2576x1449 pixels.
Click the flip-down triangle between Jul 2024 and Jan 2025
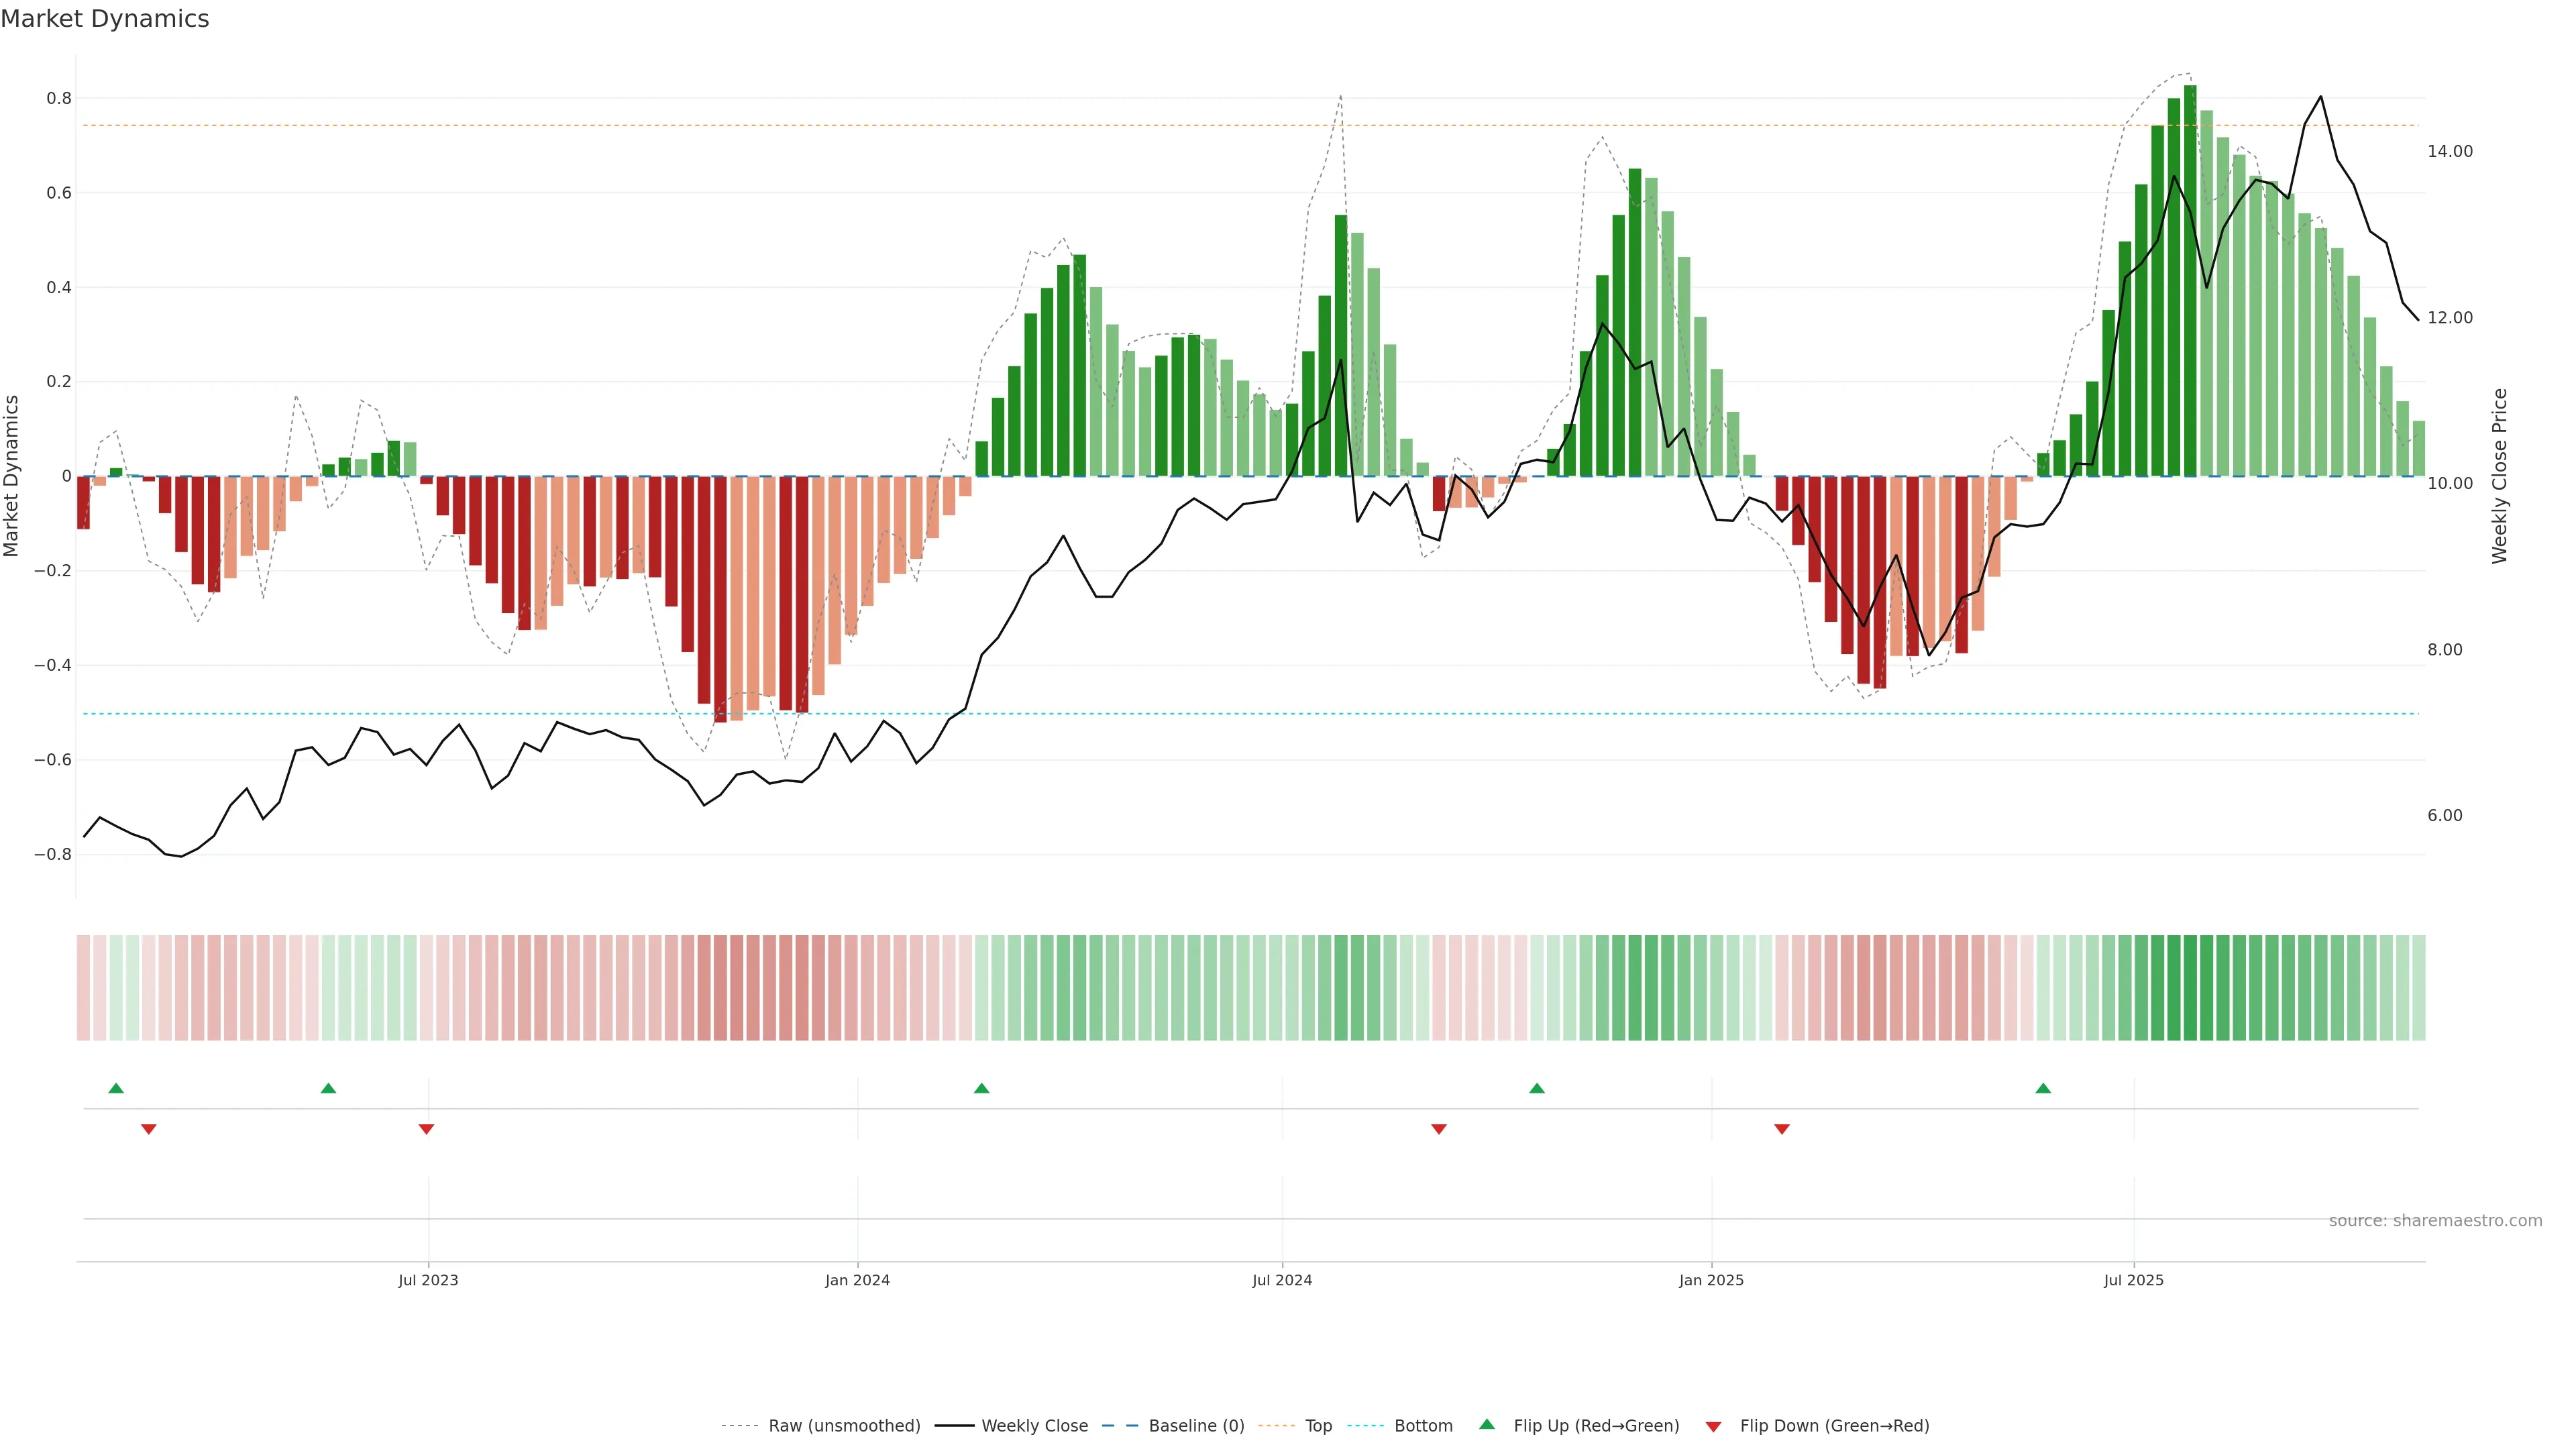[1439, 1129]
